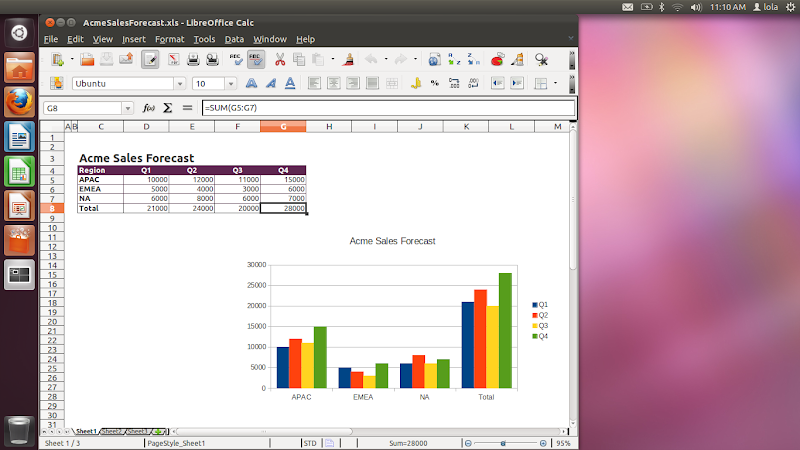This screenshot has height=450, width=800.
Task: Expand the font size dropdown
Action: 231,84
